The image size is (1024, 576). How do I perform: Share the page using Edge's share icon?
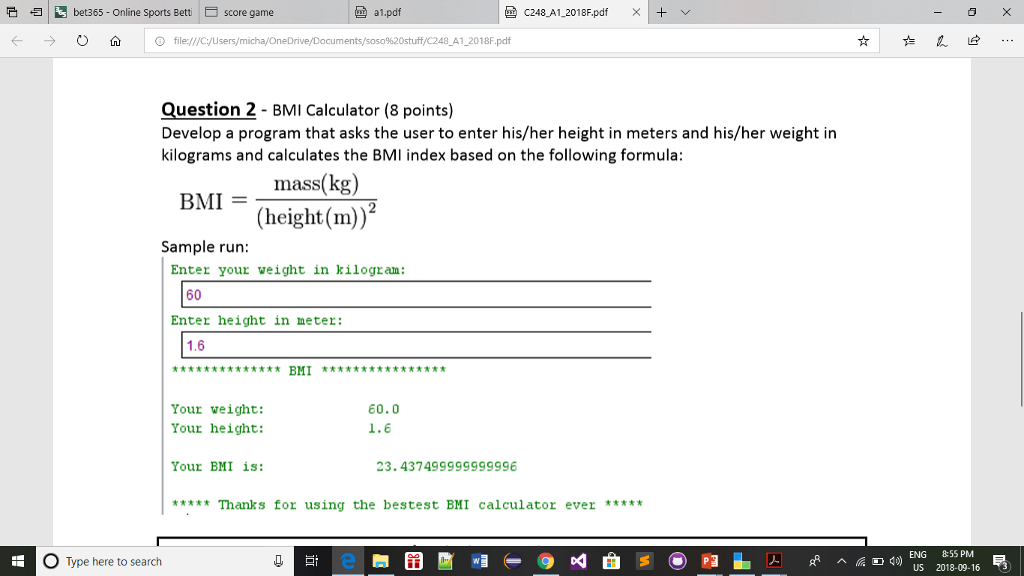pyautogui.click(x=972, y=42)
